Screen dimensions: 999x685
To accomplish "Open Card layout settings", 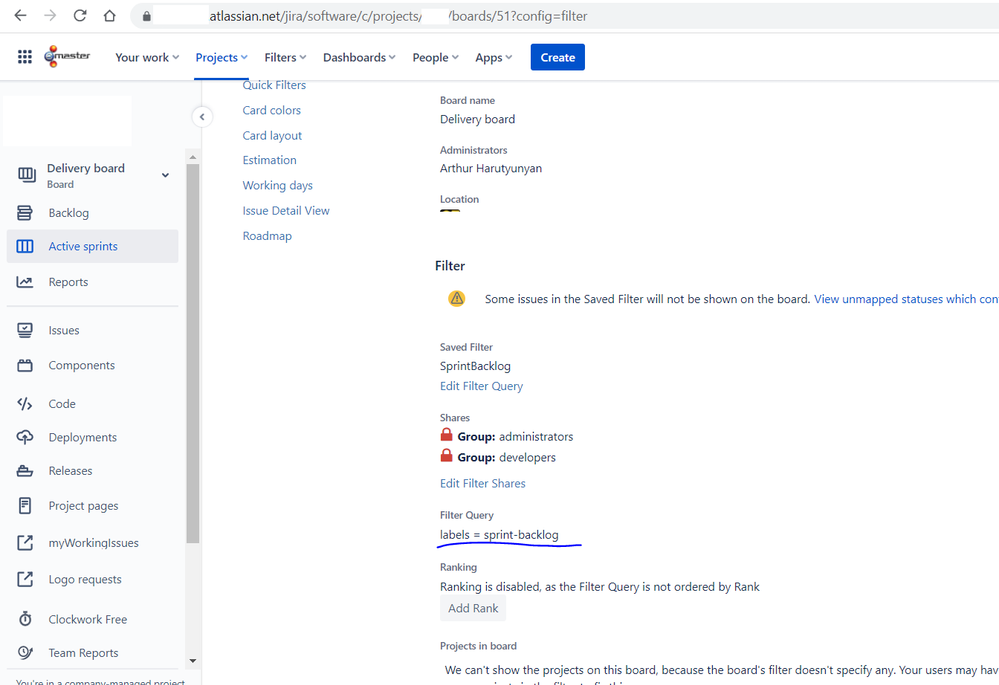I will pos(272,136).
